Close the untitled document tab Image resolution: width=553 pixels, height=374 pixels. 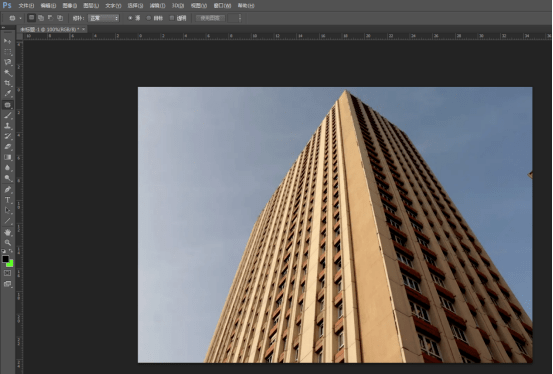(84, 29)
